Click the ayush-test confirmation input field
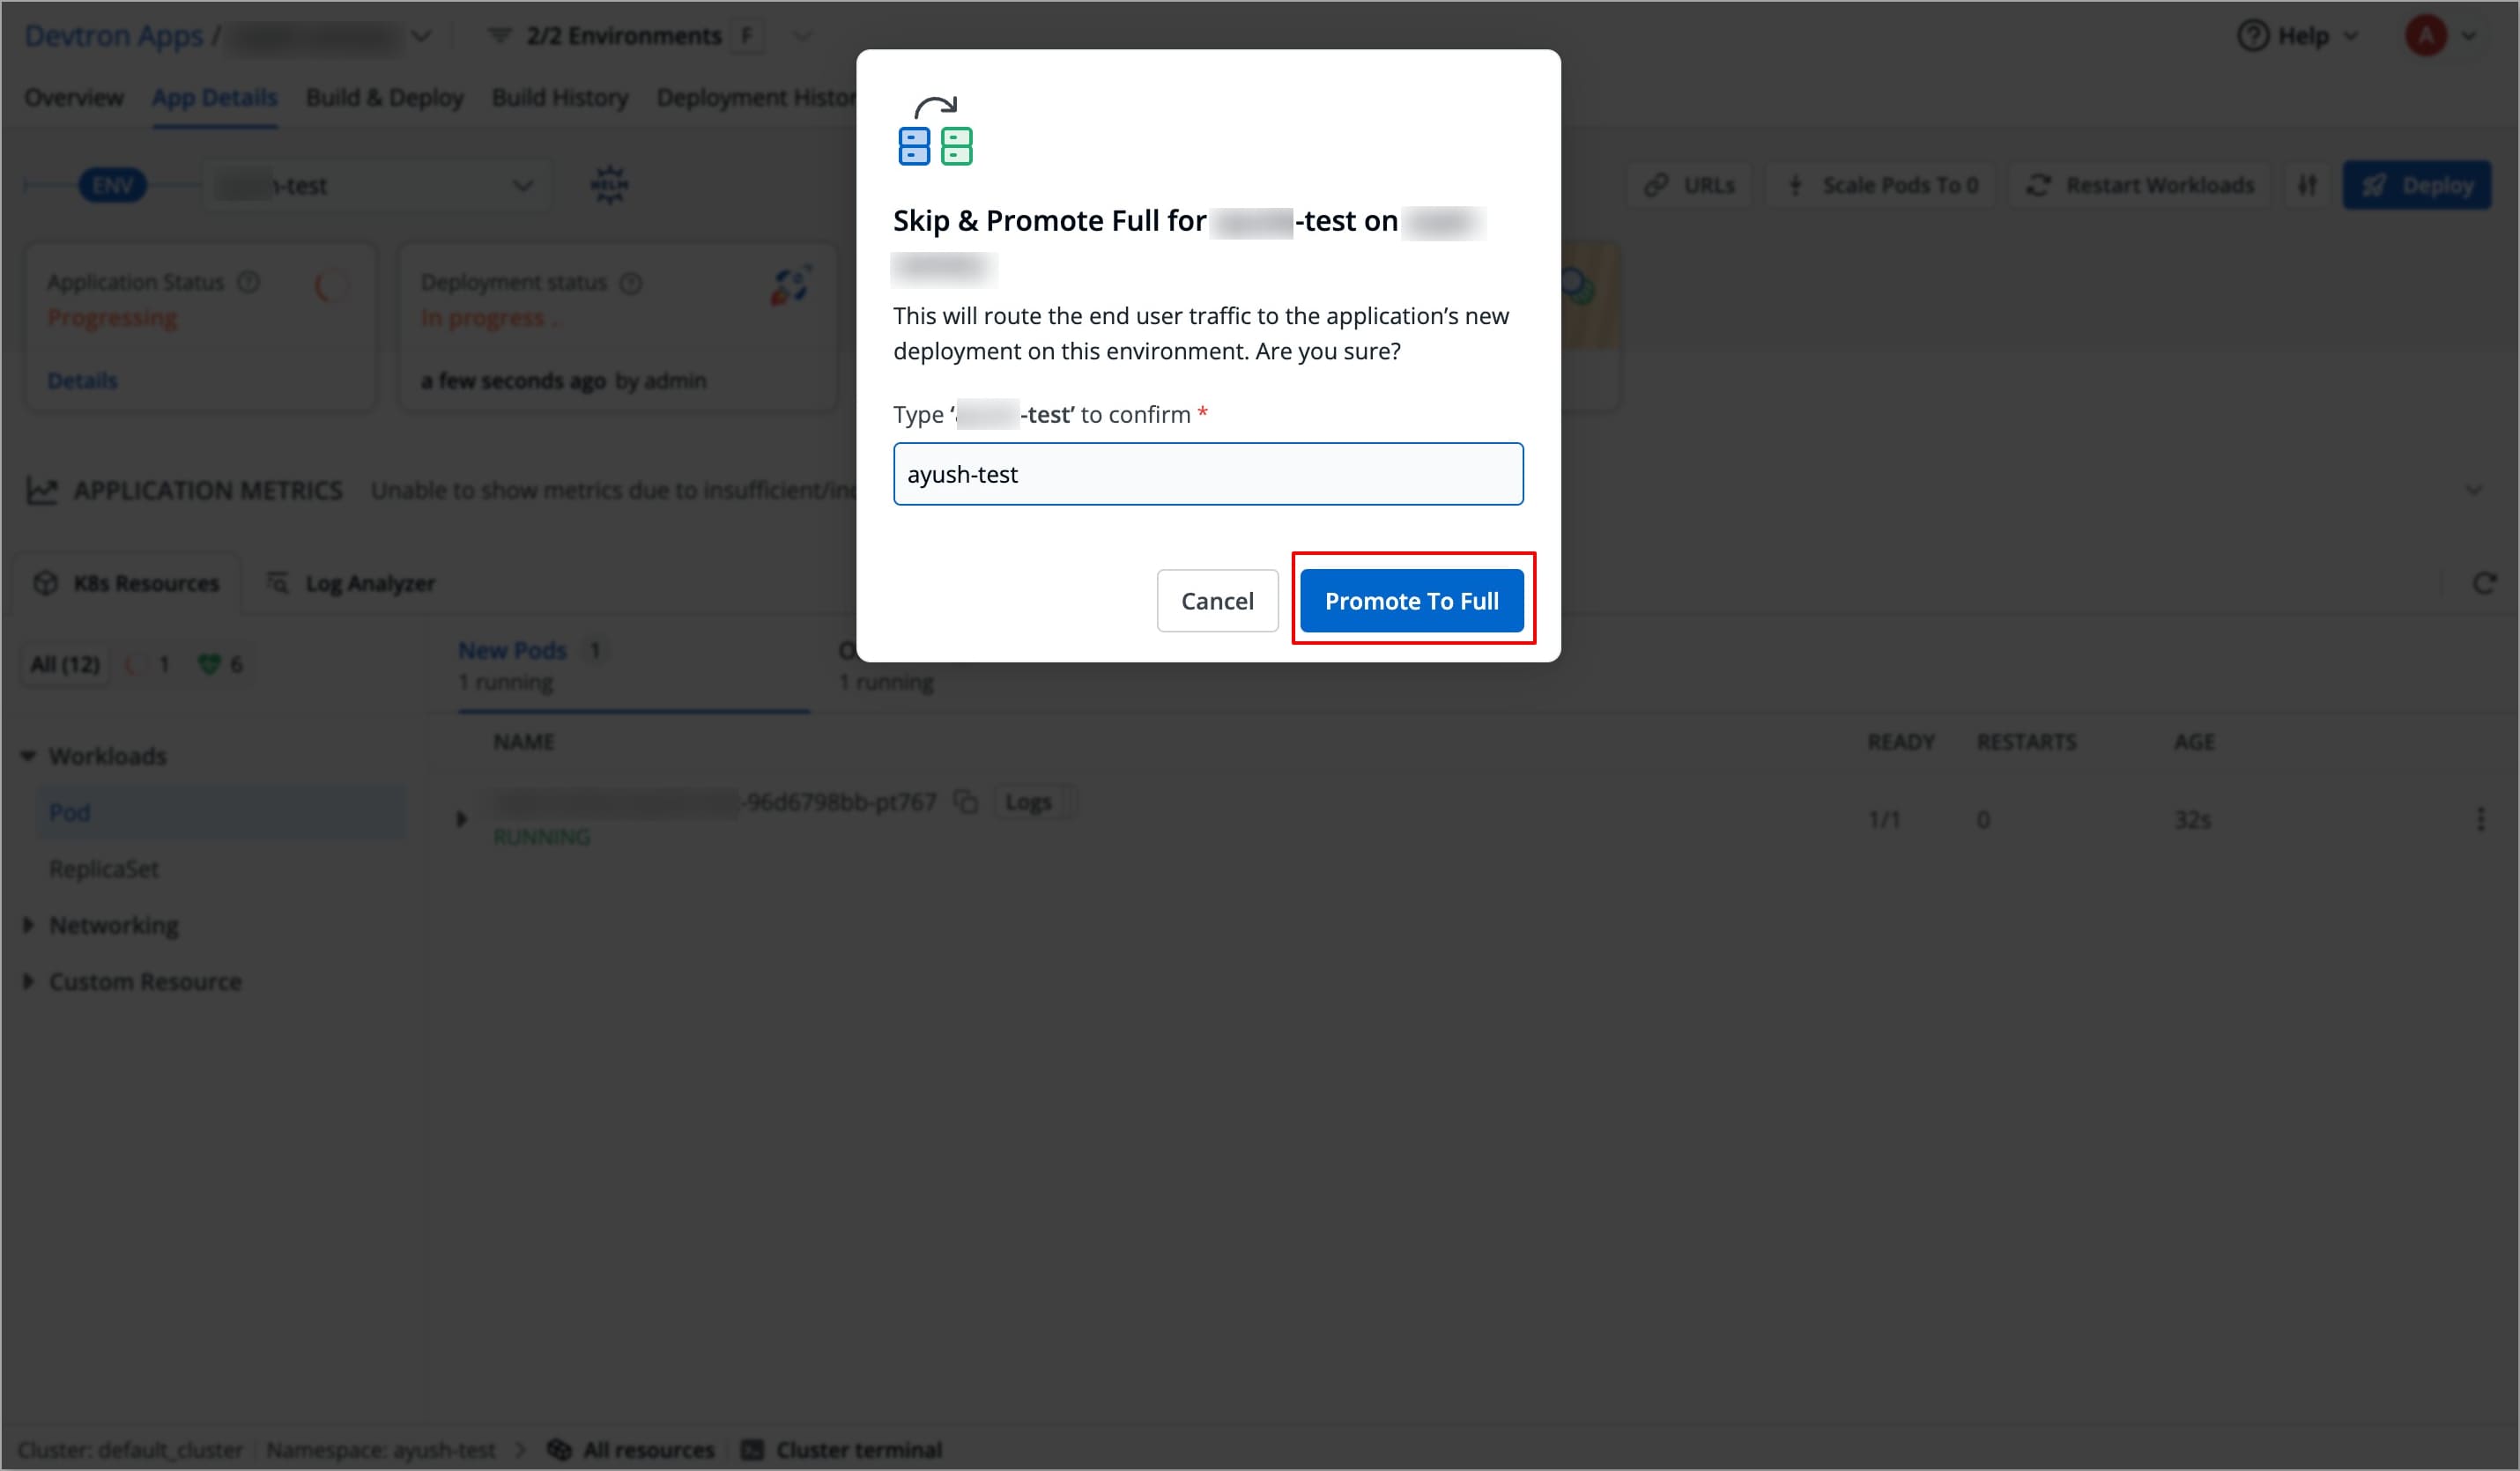The width and height of the screenshot is (2520, 1471). point(1207,473)
